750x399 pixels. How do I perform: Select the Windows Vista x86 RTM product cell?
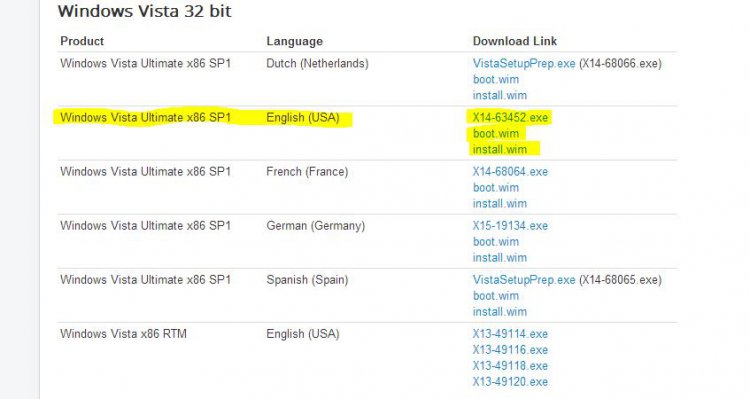click(x=123, y=334)
